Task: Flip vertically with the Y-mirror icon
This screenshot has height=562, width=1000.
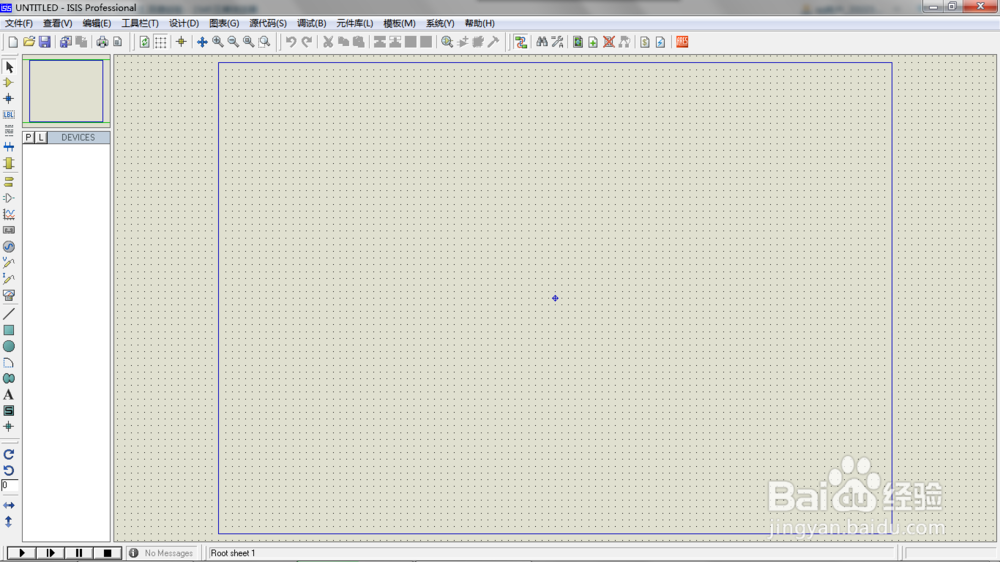Action: 9,522
